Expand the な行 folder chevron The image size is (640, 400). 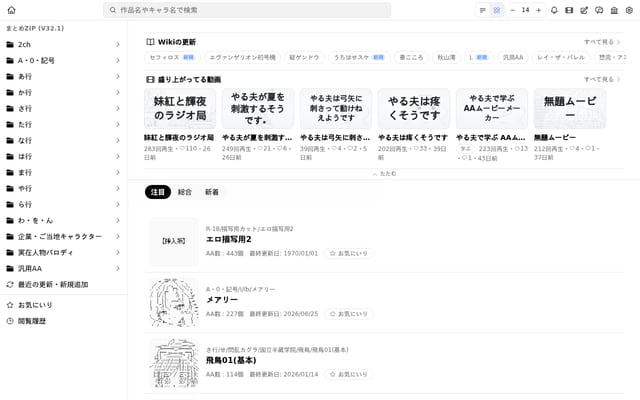tap(118, 140)
